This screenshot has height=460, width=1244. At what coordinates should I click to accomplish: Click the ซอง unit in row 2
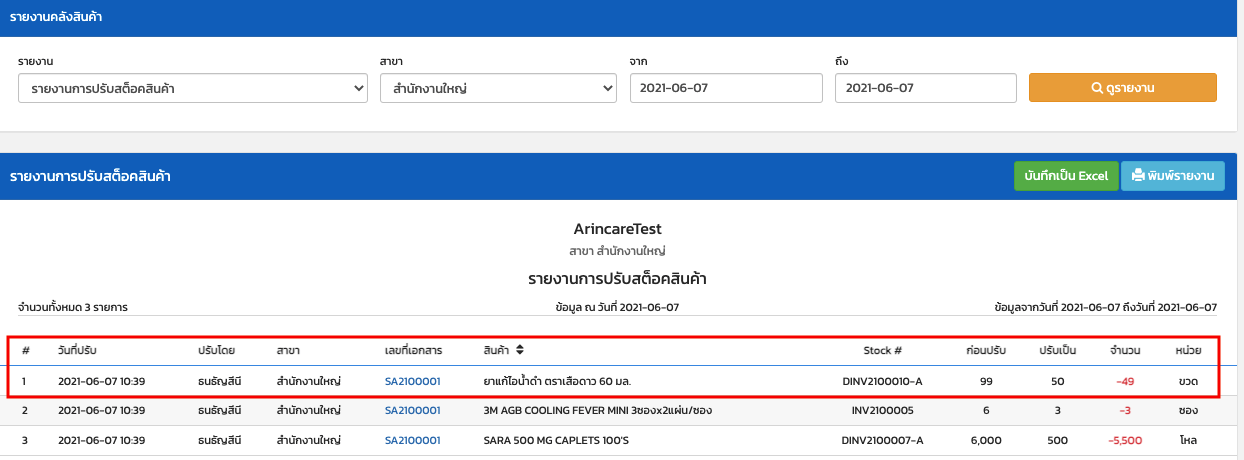tap(1188, 410)
